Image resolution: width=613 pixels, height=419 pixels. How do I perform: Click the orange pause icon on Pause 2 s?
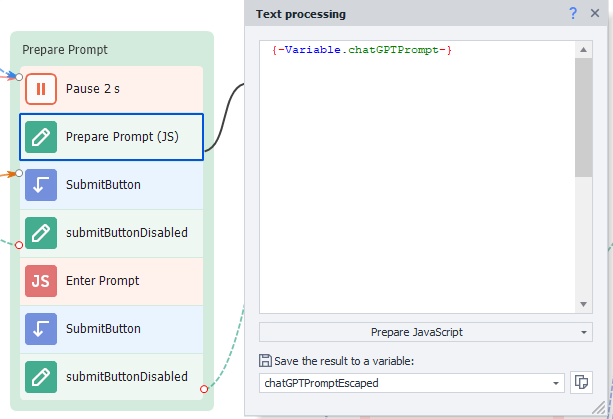point(41,89)
